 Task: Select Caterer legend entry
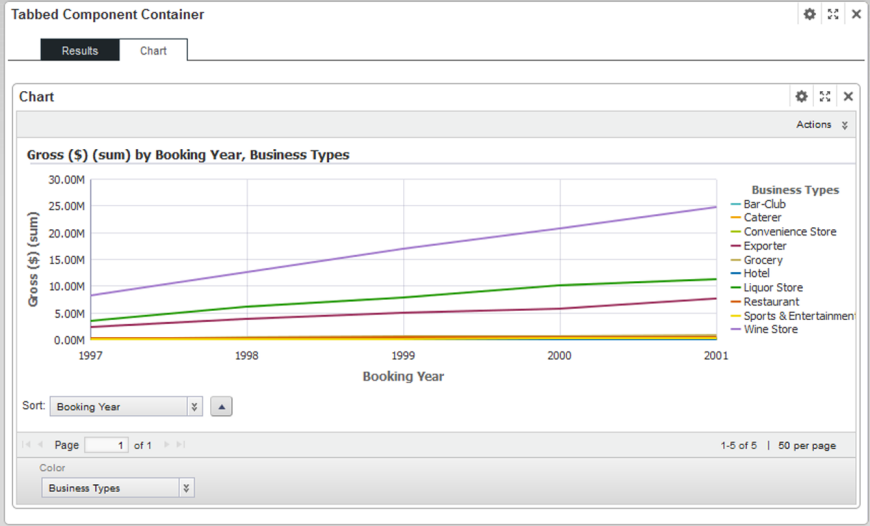756,218
